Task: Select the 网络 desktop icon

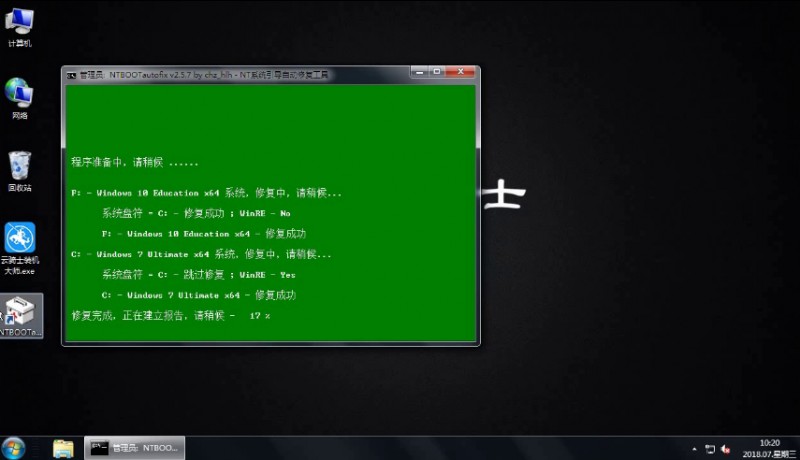Action: click(19, 98)
